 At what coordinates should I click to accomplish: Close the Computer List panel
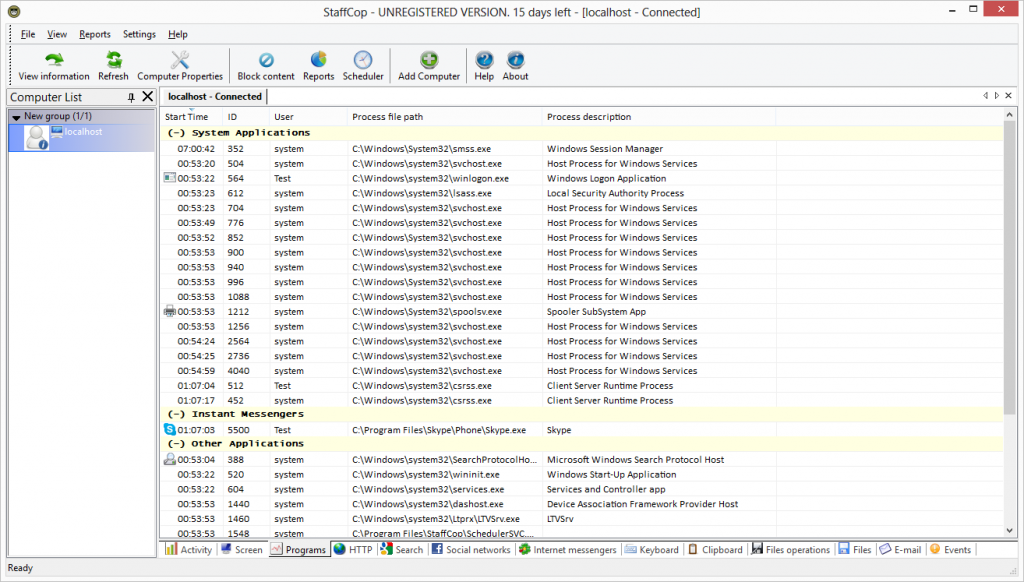pos(148,97)
